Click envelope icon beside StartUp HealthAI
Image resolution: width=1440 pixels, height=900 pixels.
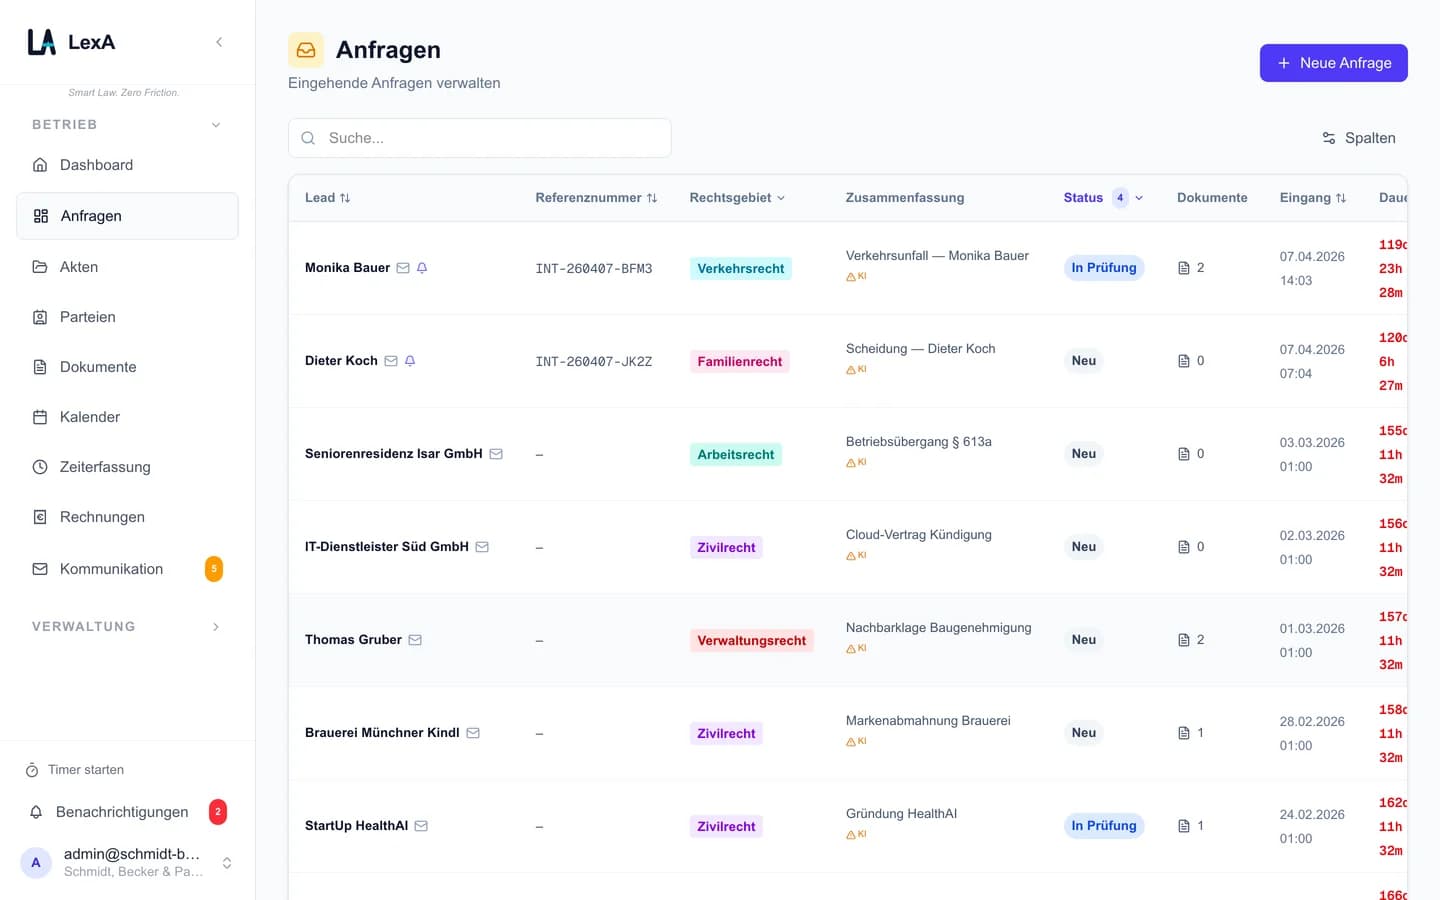pyautogui.click(x=421, y=826)
